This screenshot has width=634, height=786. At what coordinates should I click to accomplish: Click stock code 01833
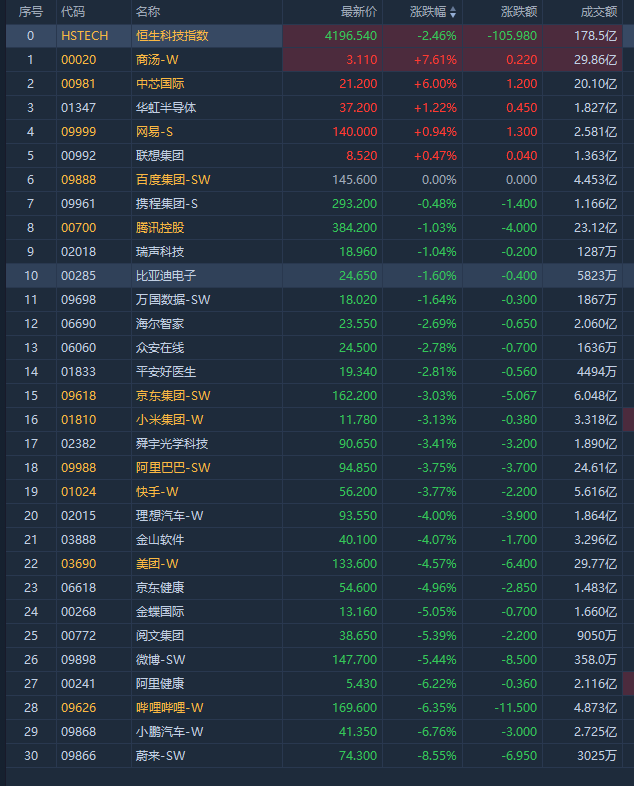point(78,372)
